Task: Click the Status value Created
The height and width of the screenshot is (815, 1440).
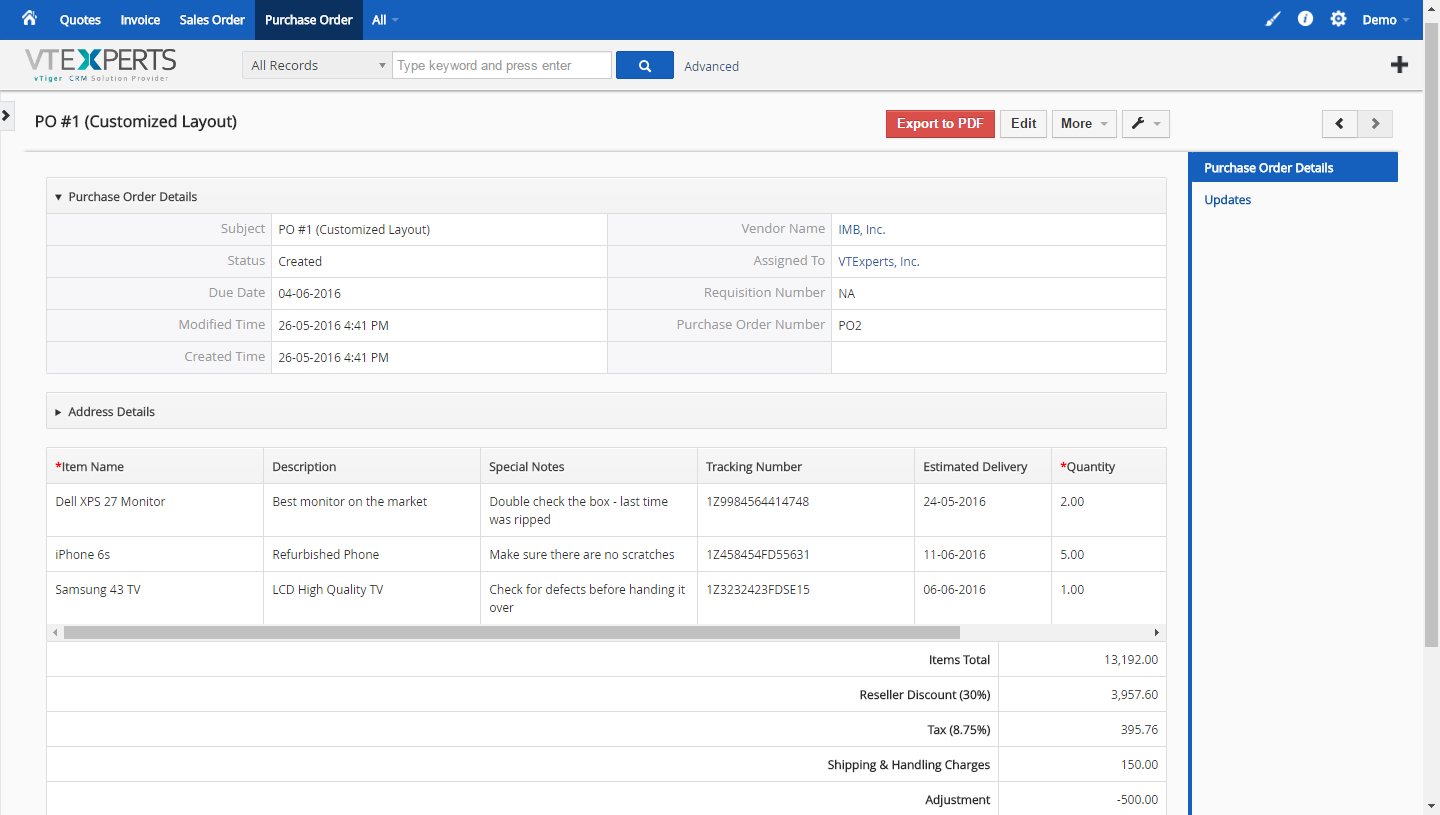Action: [x=300, y=262]
